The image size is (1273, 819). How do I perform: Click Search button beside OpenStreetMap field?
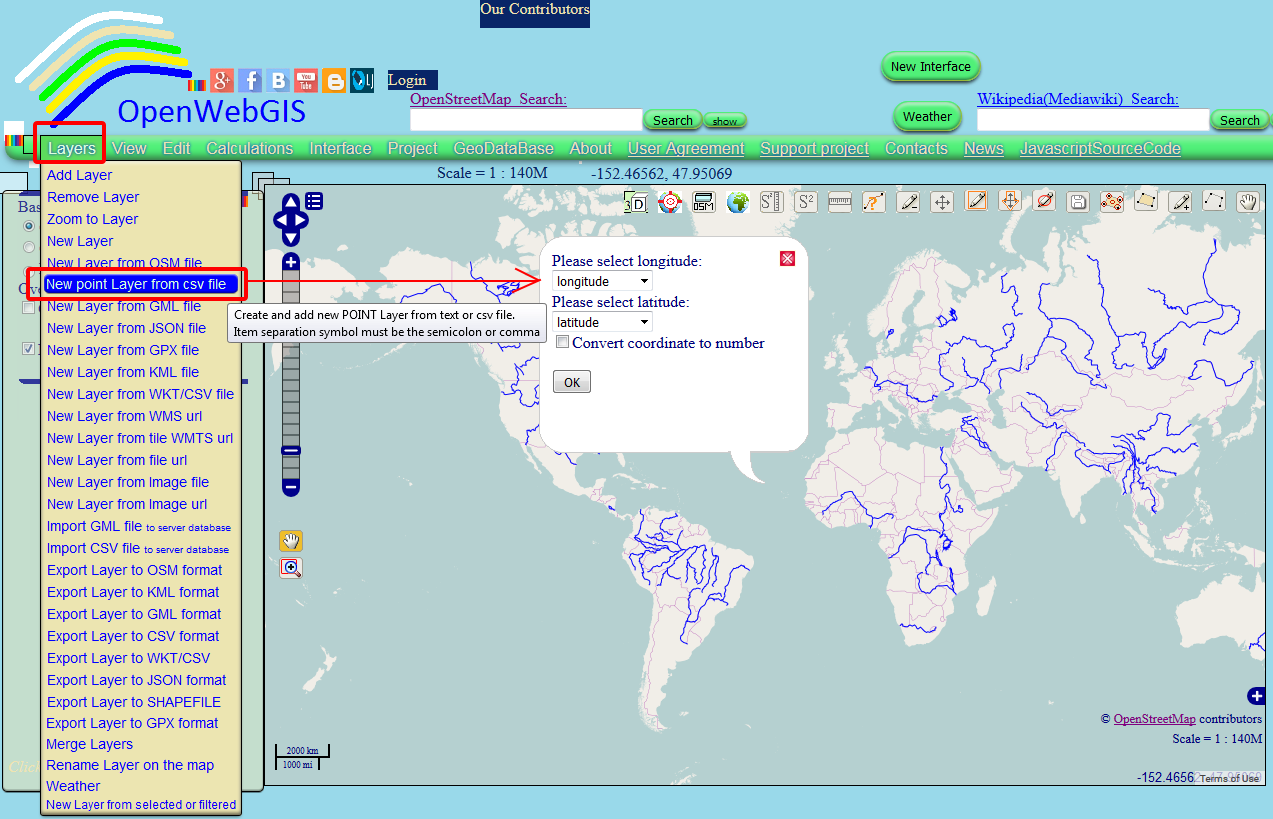point(673,120)
